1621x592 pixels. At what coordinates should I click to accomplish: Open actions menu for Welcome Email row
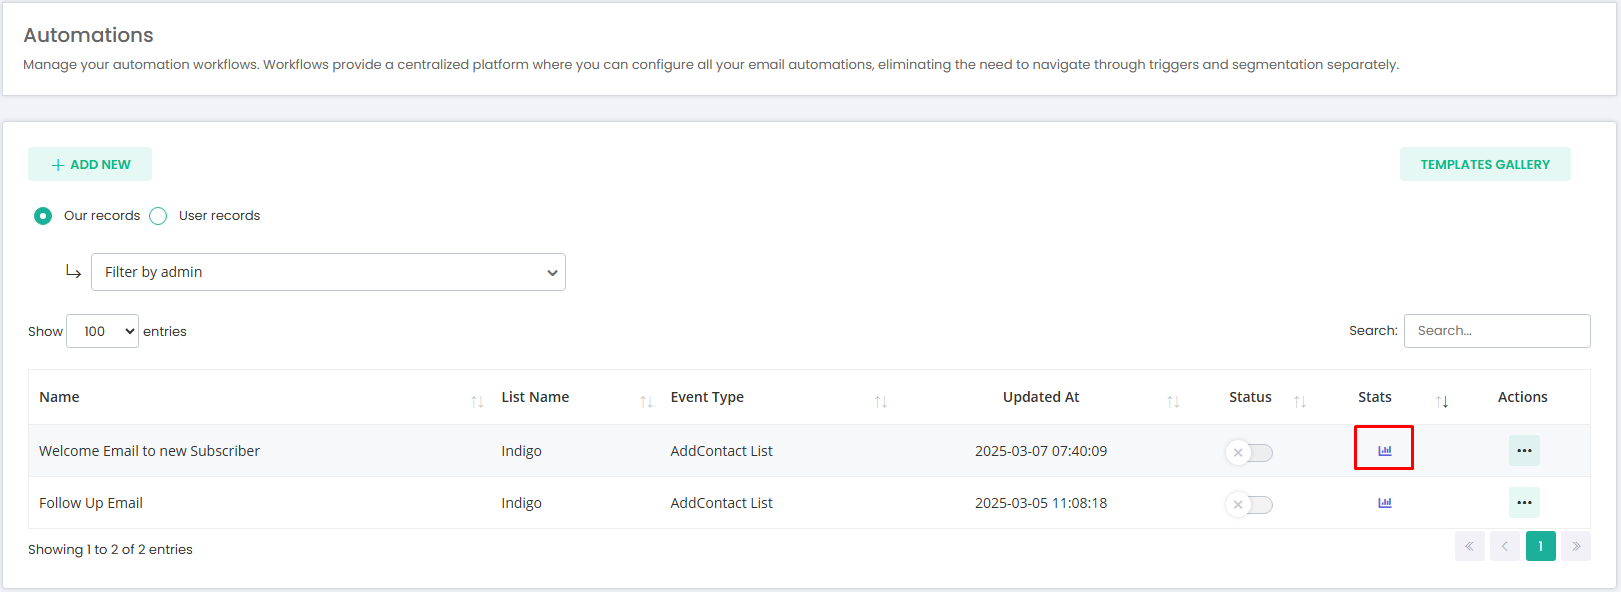(x=1524, y=451)
